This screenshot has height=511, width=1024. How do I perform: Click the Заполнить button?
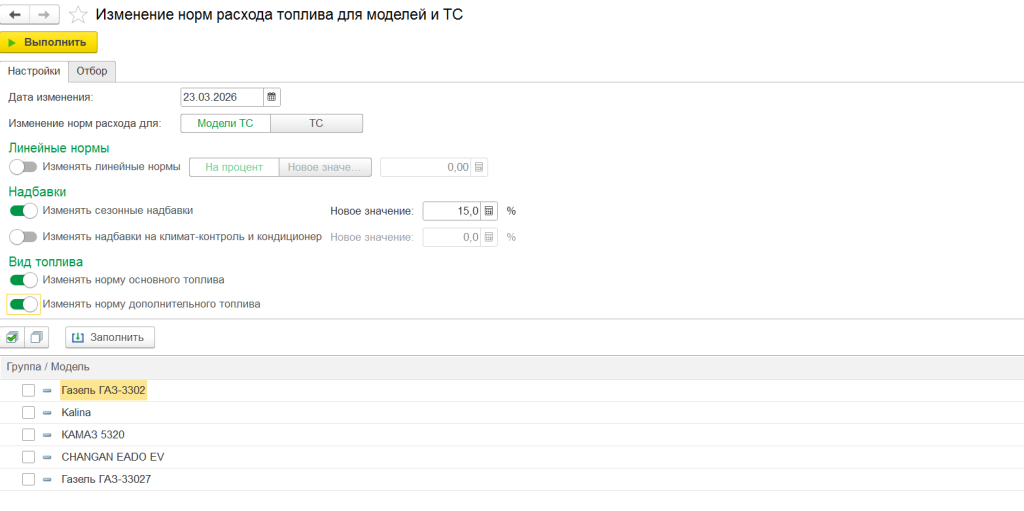coord(110,337)
